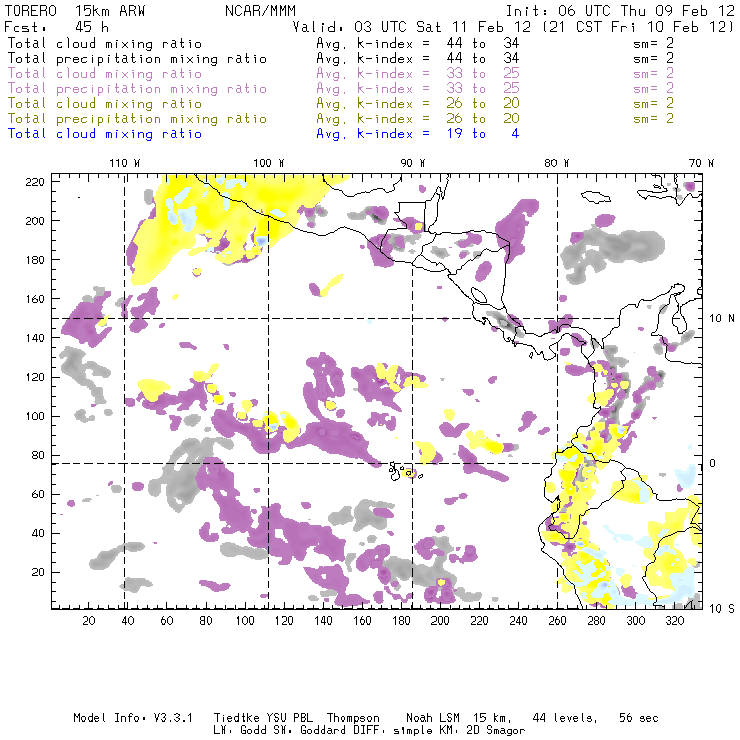Select the 70 W longitude label
This screenshot has width=740, height=740.
(x=702, y=162)
